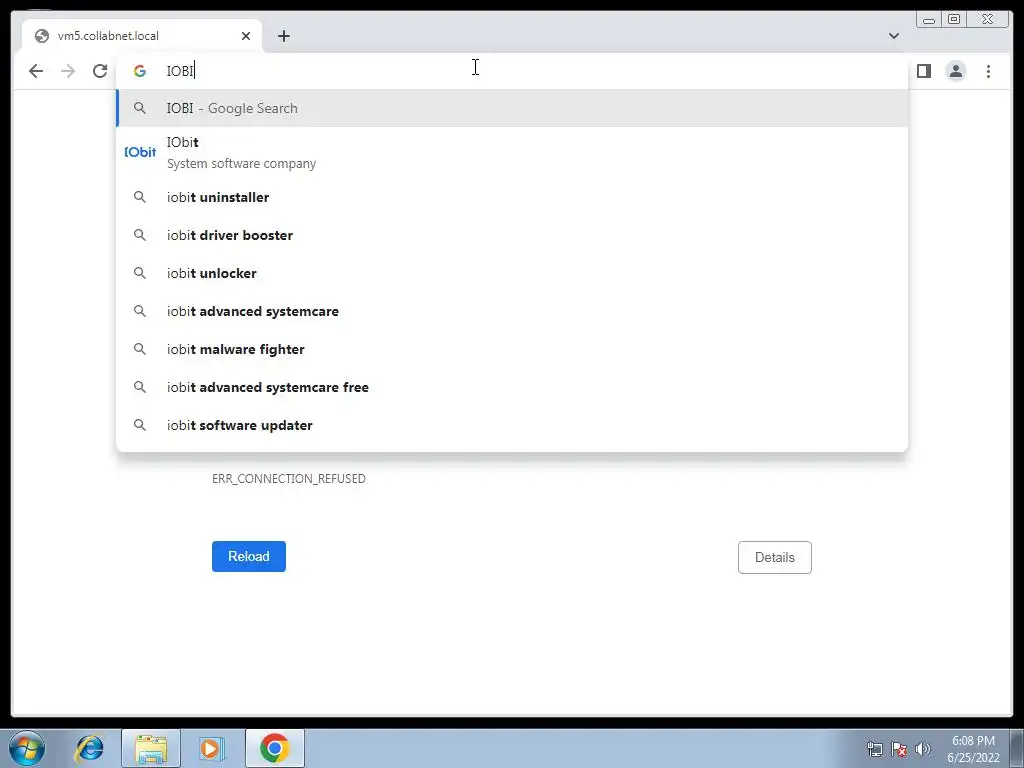Image resolution: width=1024 pixels, height=768 pixels.
Task: Close the vm5.collabnet.local tab
Action: click(x=246, y=36)
